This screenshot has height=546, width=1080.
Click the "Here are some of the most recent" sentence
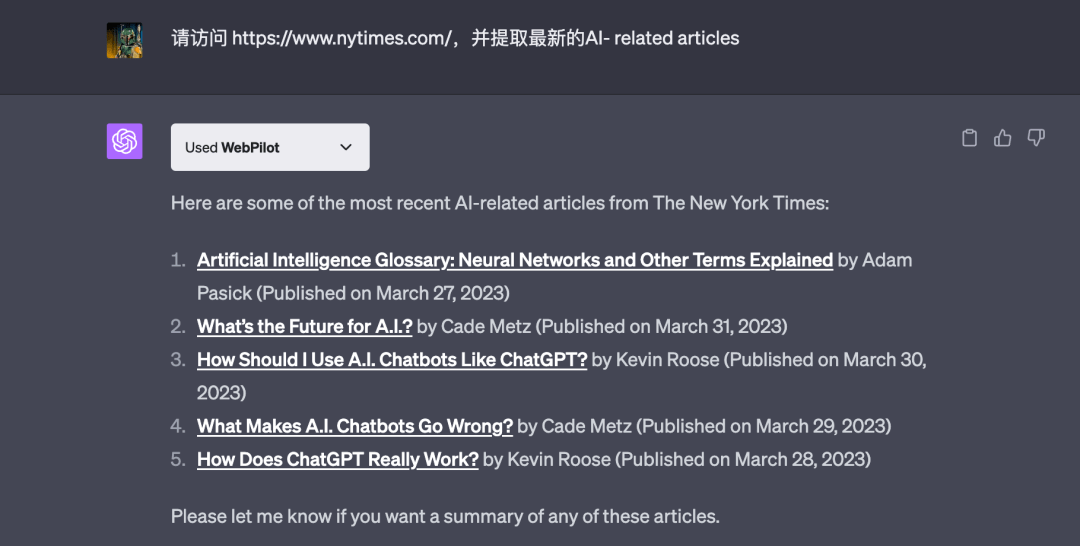coord(500,203)
